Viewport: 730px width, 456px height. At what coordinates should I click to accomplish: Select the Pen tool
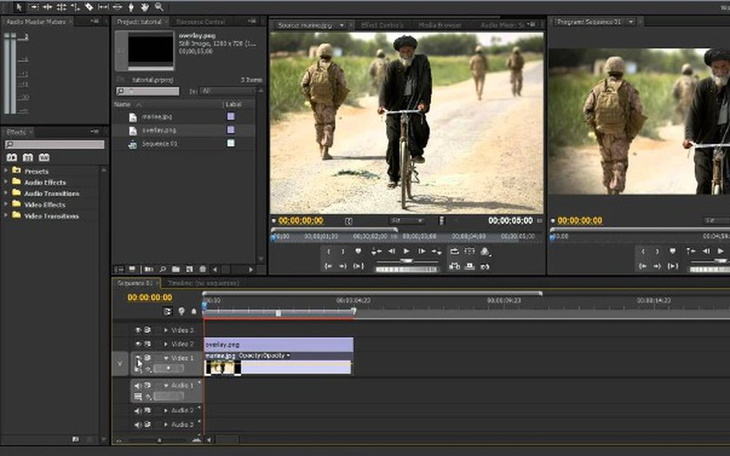[x=131, y=7]
